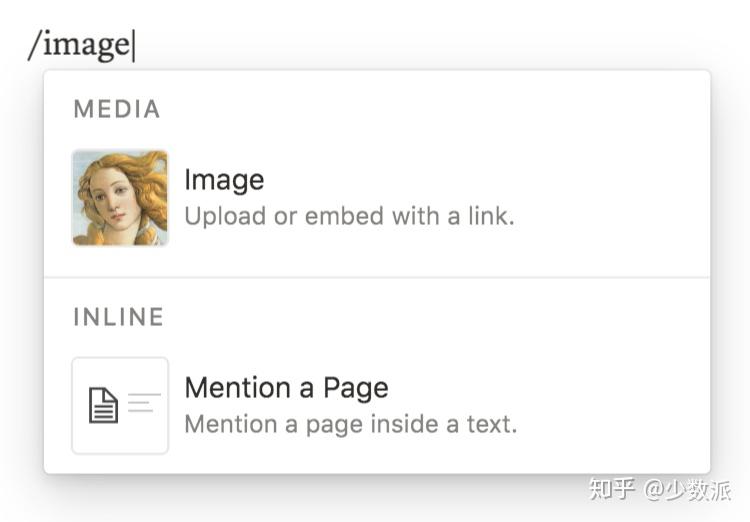Screen dimensions: 750x522
Task: Click the document glyph in Mention icon
Action: pyautogui.click(x=103, y=405)
